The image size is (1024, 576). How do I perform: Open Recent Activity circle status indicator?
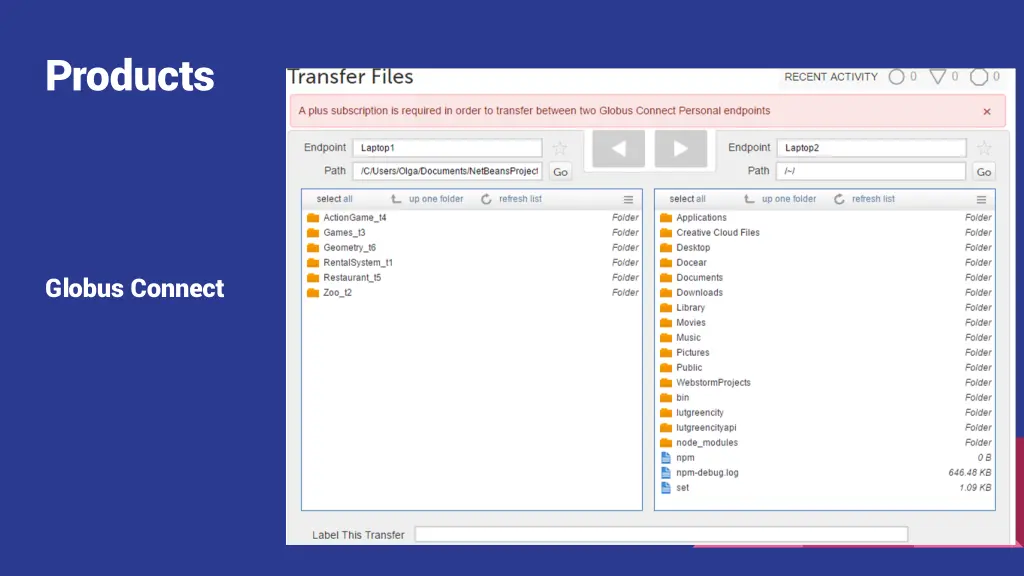[x=897, y=77]
